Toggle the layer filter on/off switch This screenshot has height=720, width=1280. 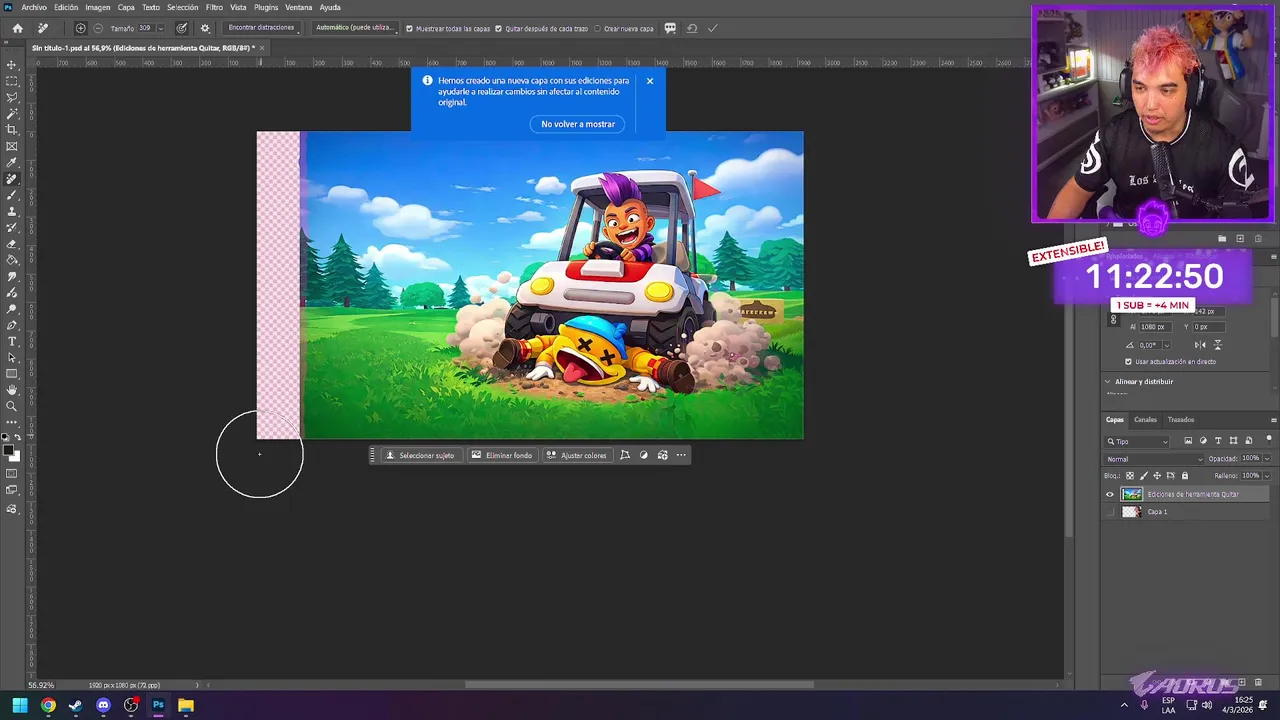[x=1269, y=440]
